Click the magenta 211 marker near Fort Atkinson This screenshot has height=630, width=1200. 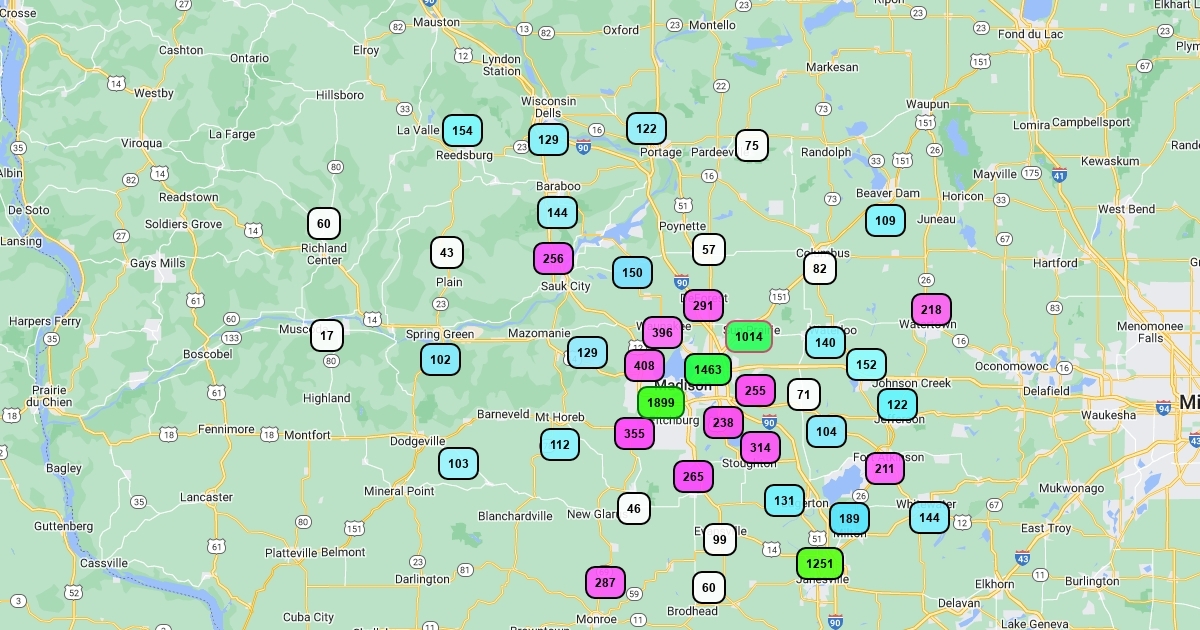click(x=884, y=468)
